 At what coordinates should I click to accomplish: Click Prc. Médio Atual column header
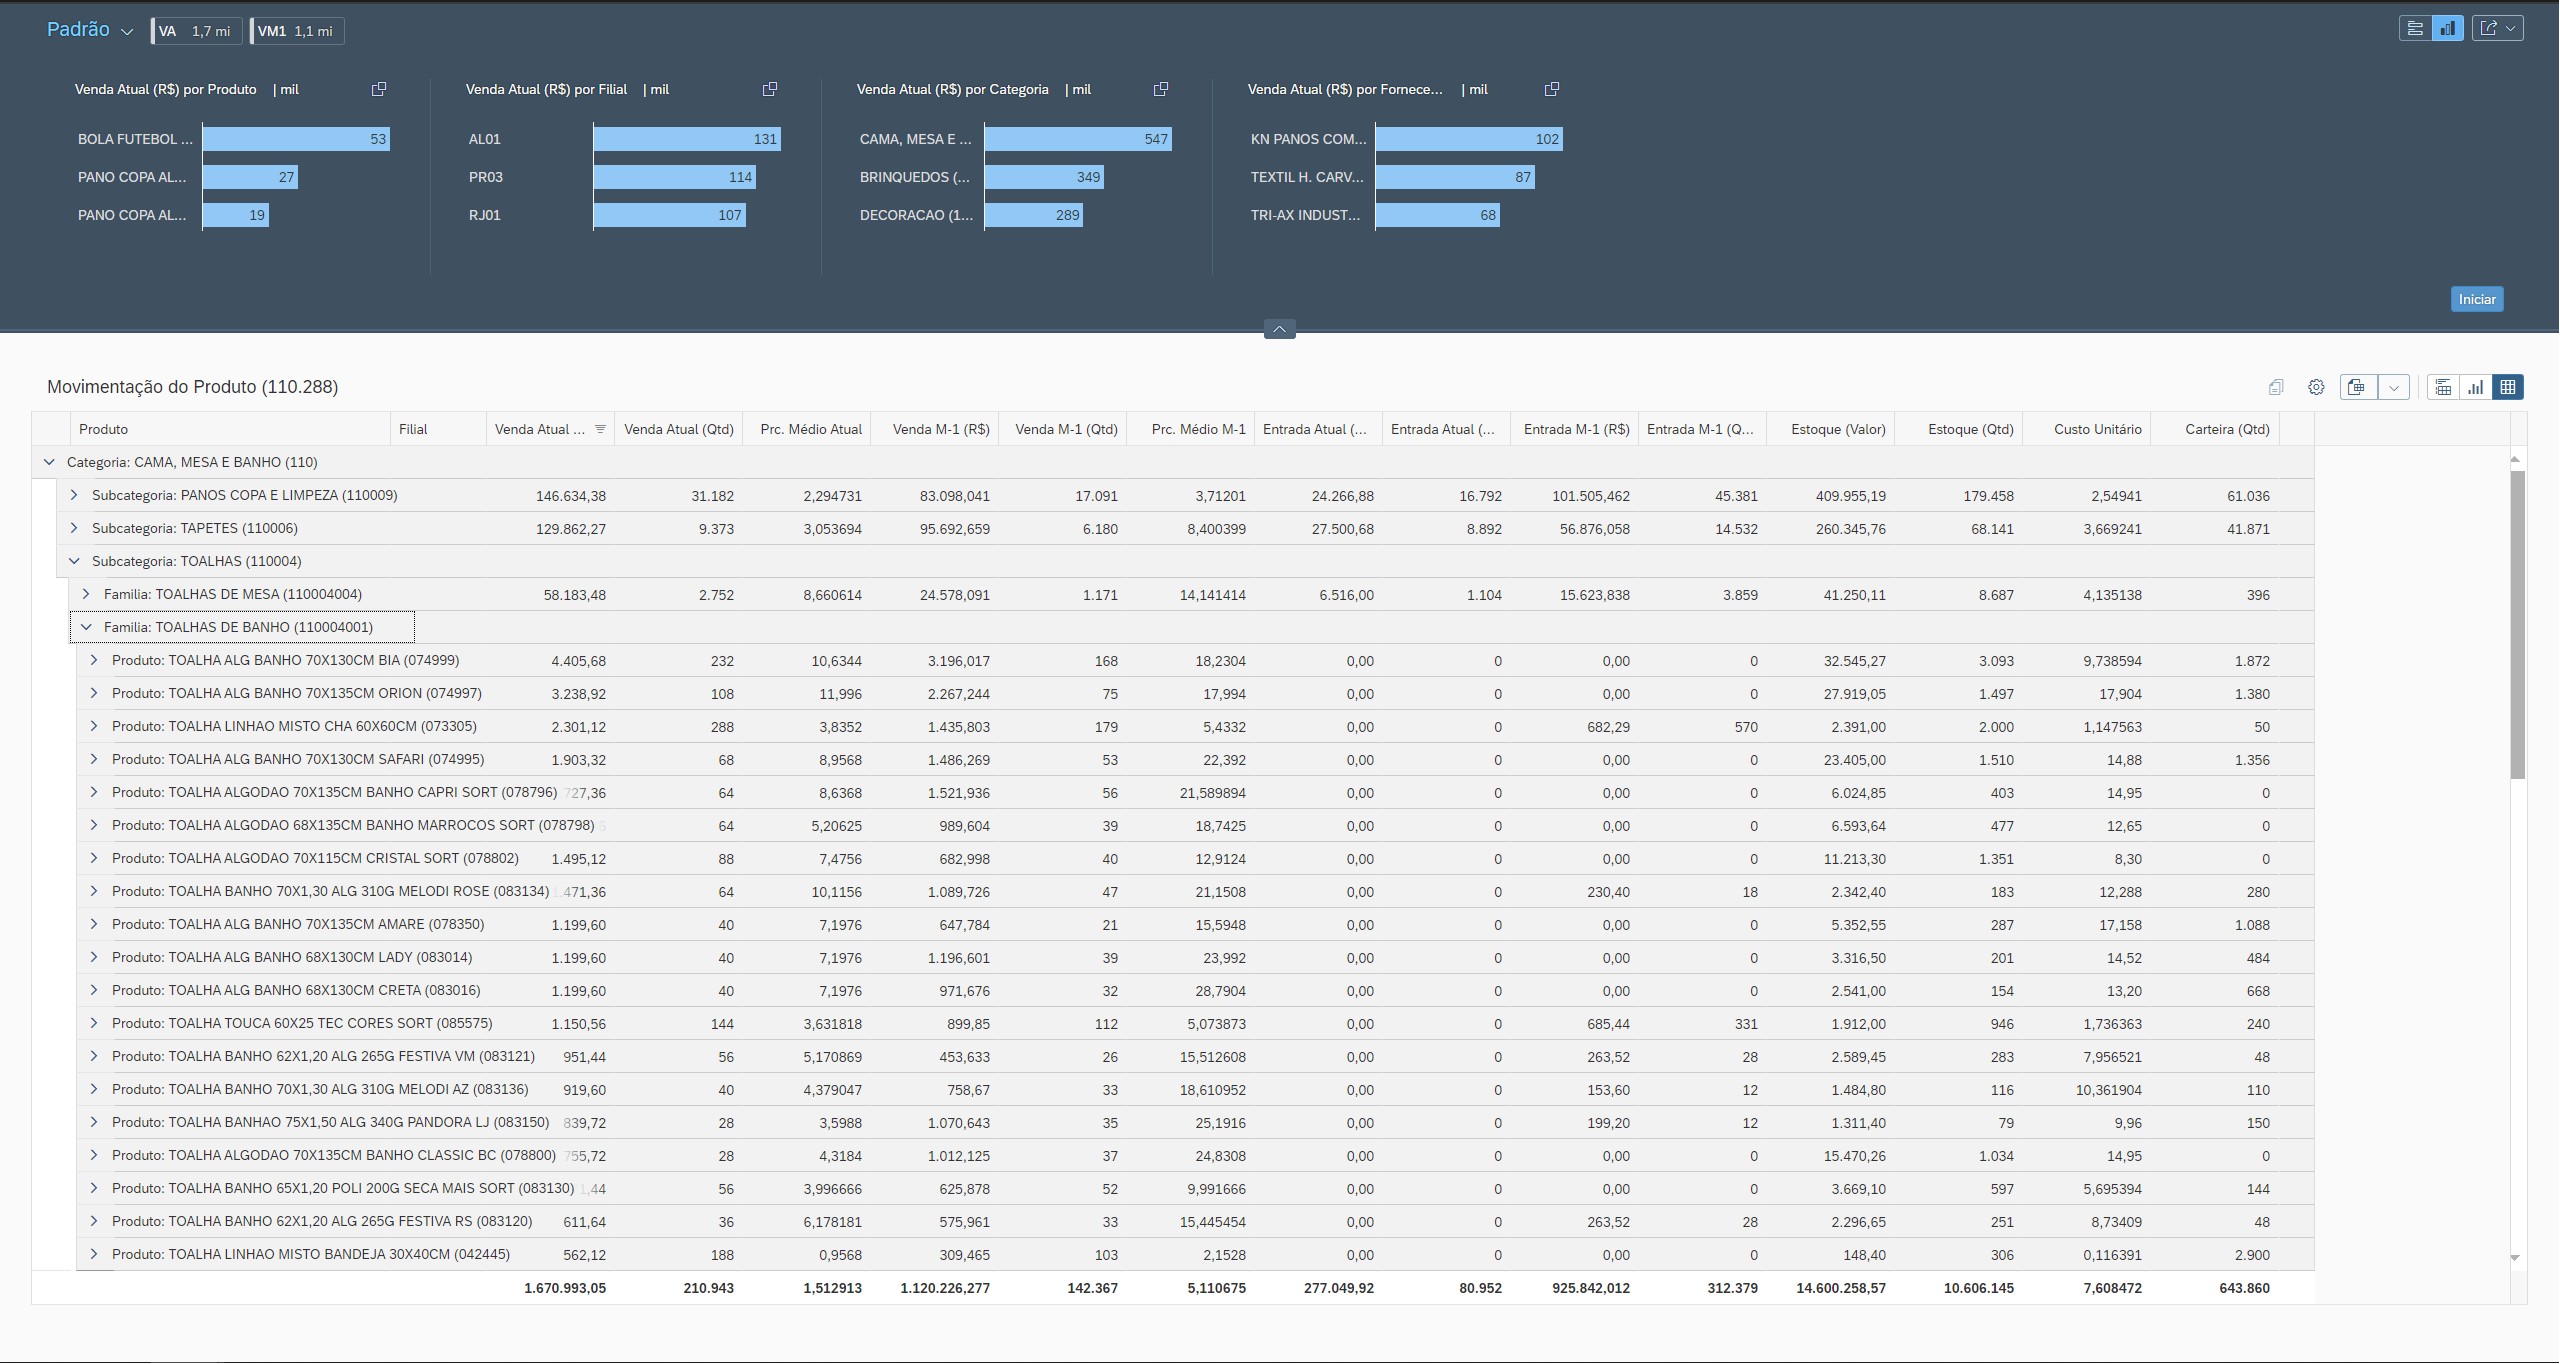(x=806, y=429)
